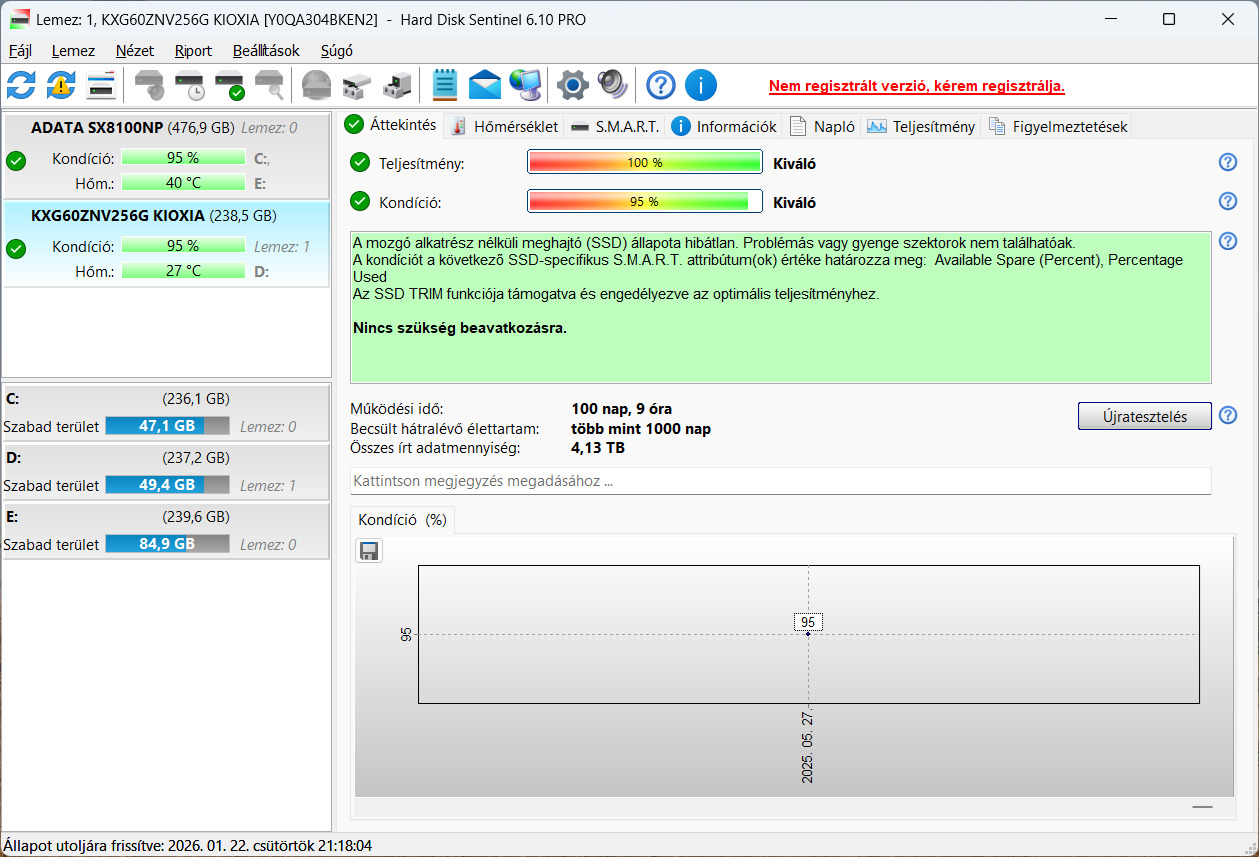This screenshot has width=1259, height=857.
Task: Click the '100 nap, 9 óra' operating time value
Action: pos(621,408)
